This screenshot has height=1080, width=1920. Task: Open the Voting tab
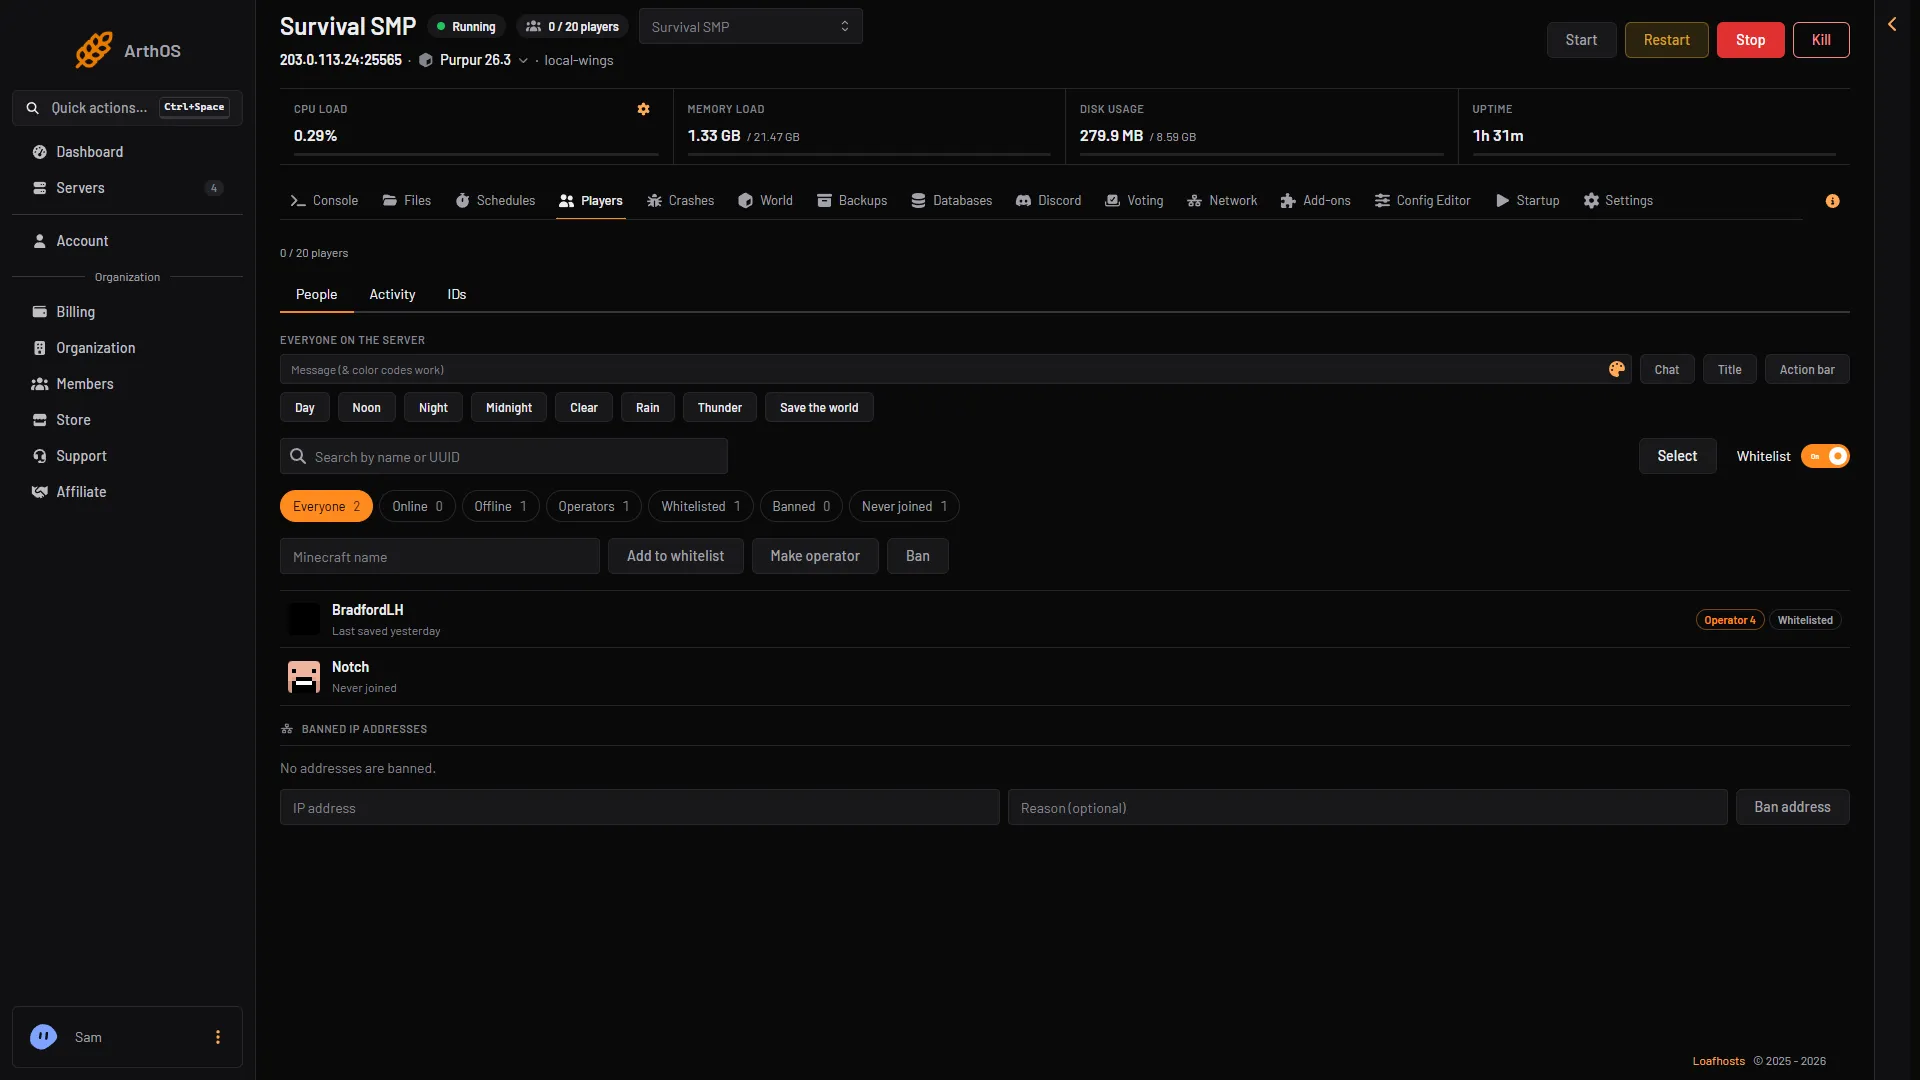tap(1134, 201)
